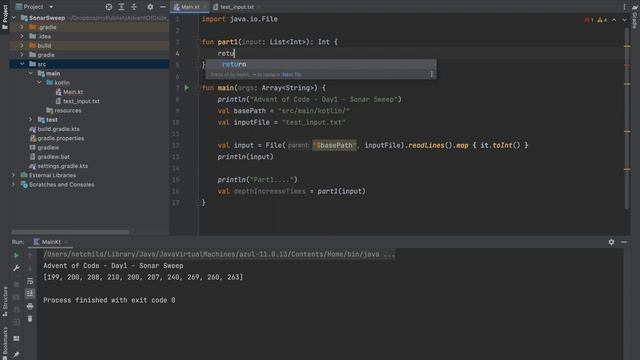Click Next Tip link in completion popup
This screenshot has width=640, height=360.
coord(292,75)
